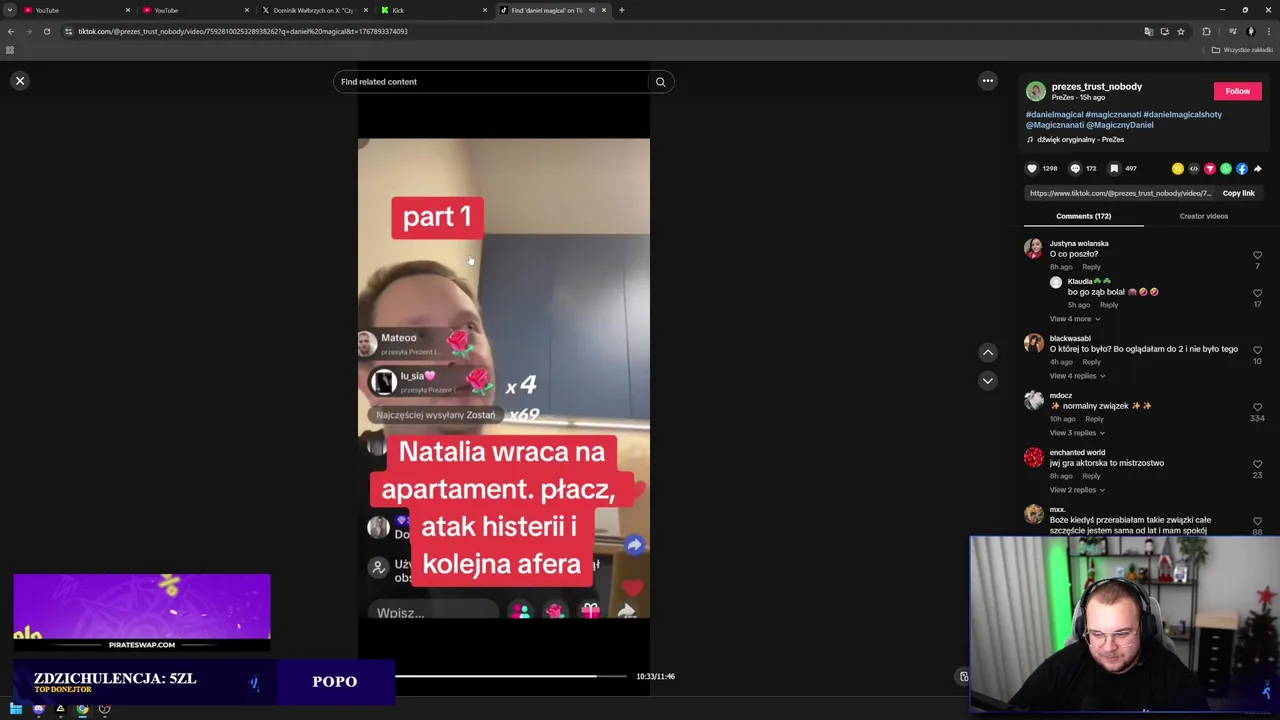Screen dimensions: 1280x720
Task: Close the active TikTok browser tab
Action: point(604,10)
